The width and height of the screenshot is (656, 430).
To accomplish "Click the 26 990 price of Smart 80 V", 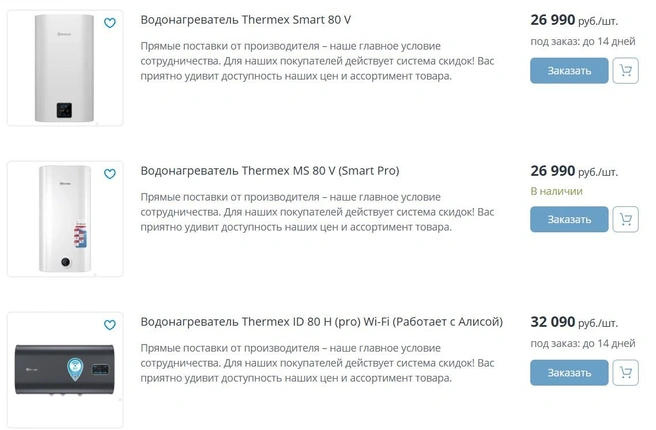I will click(553, 20).
